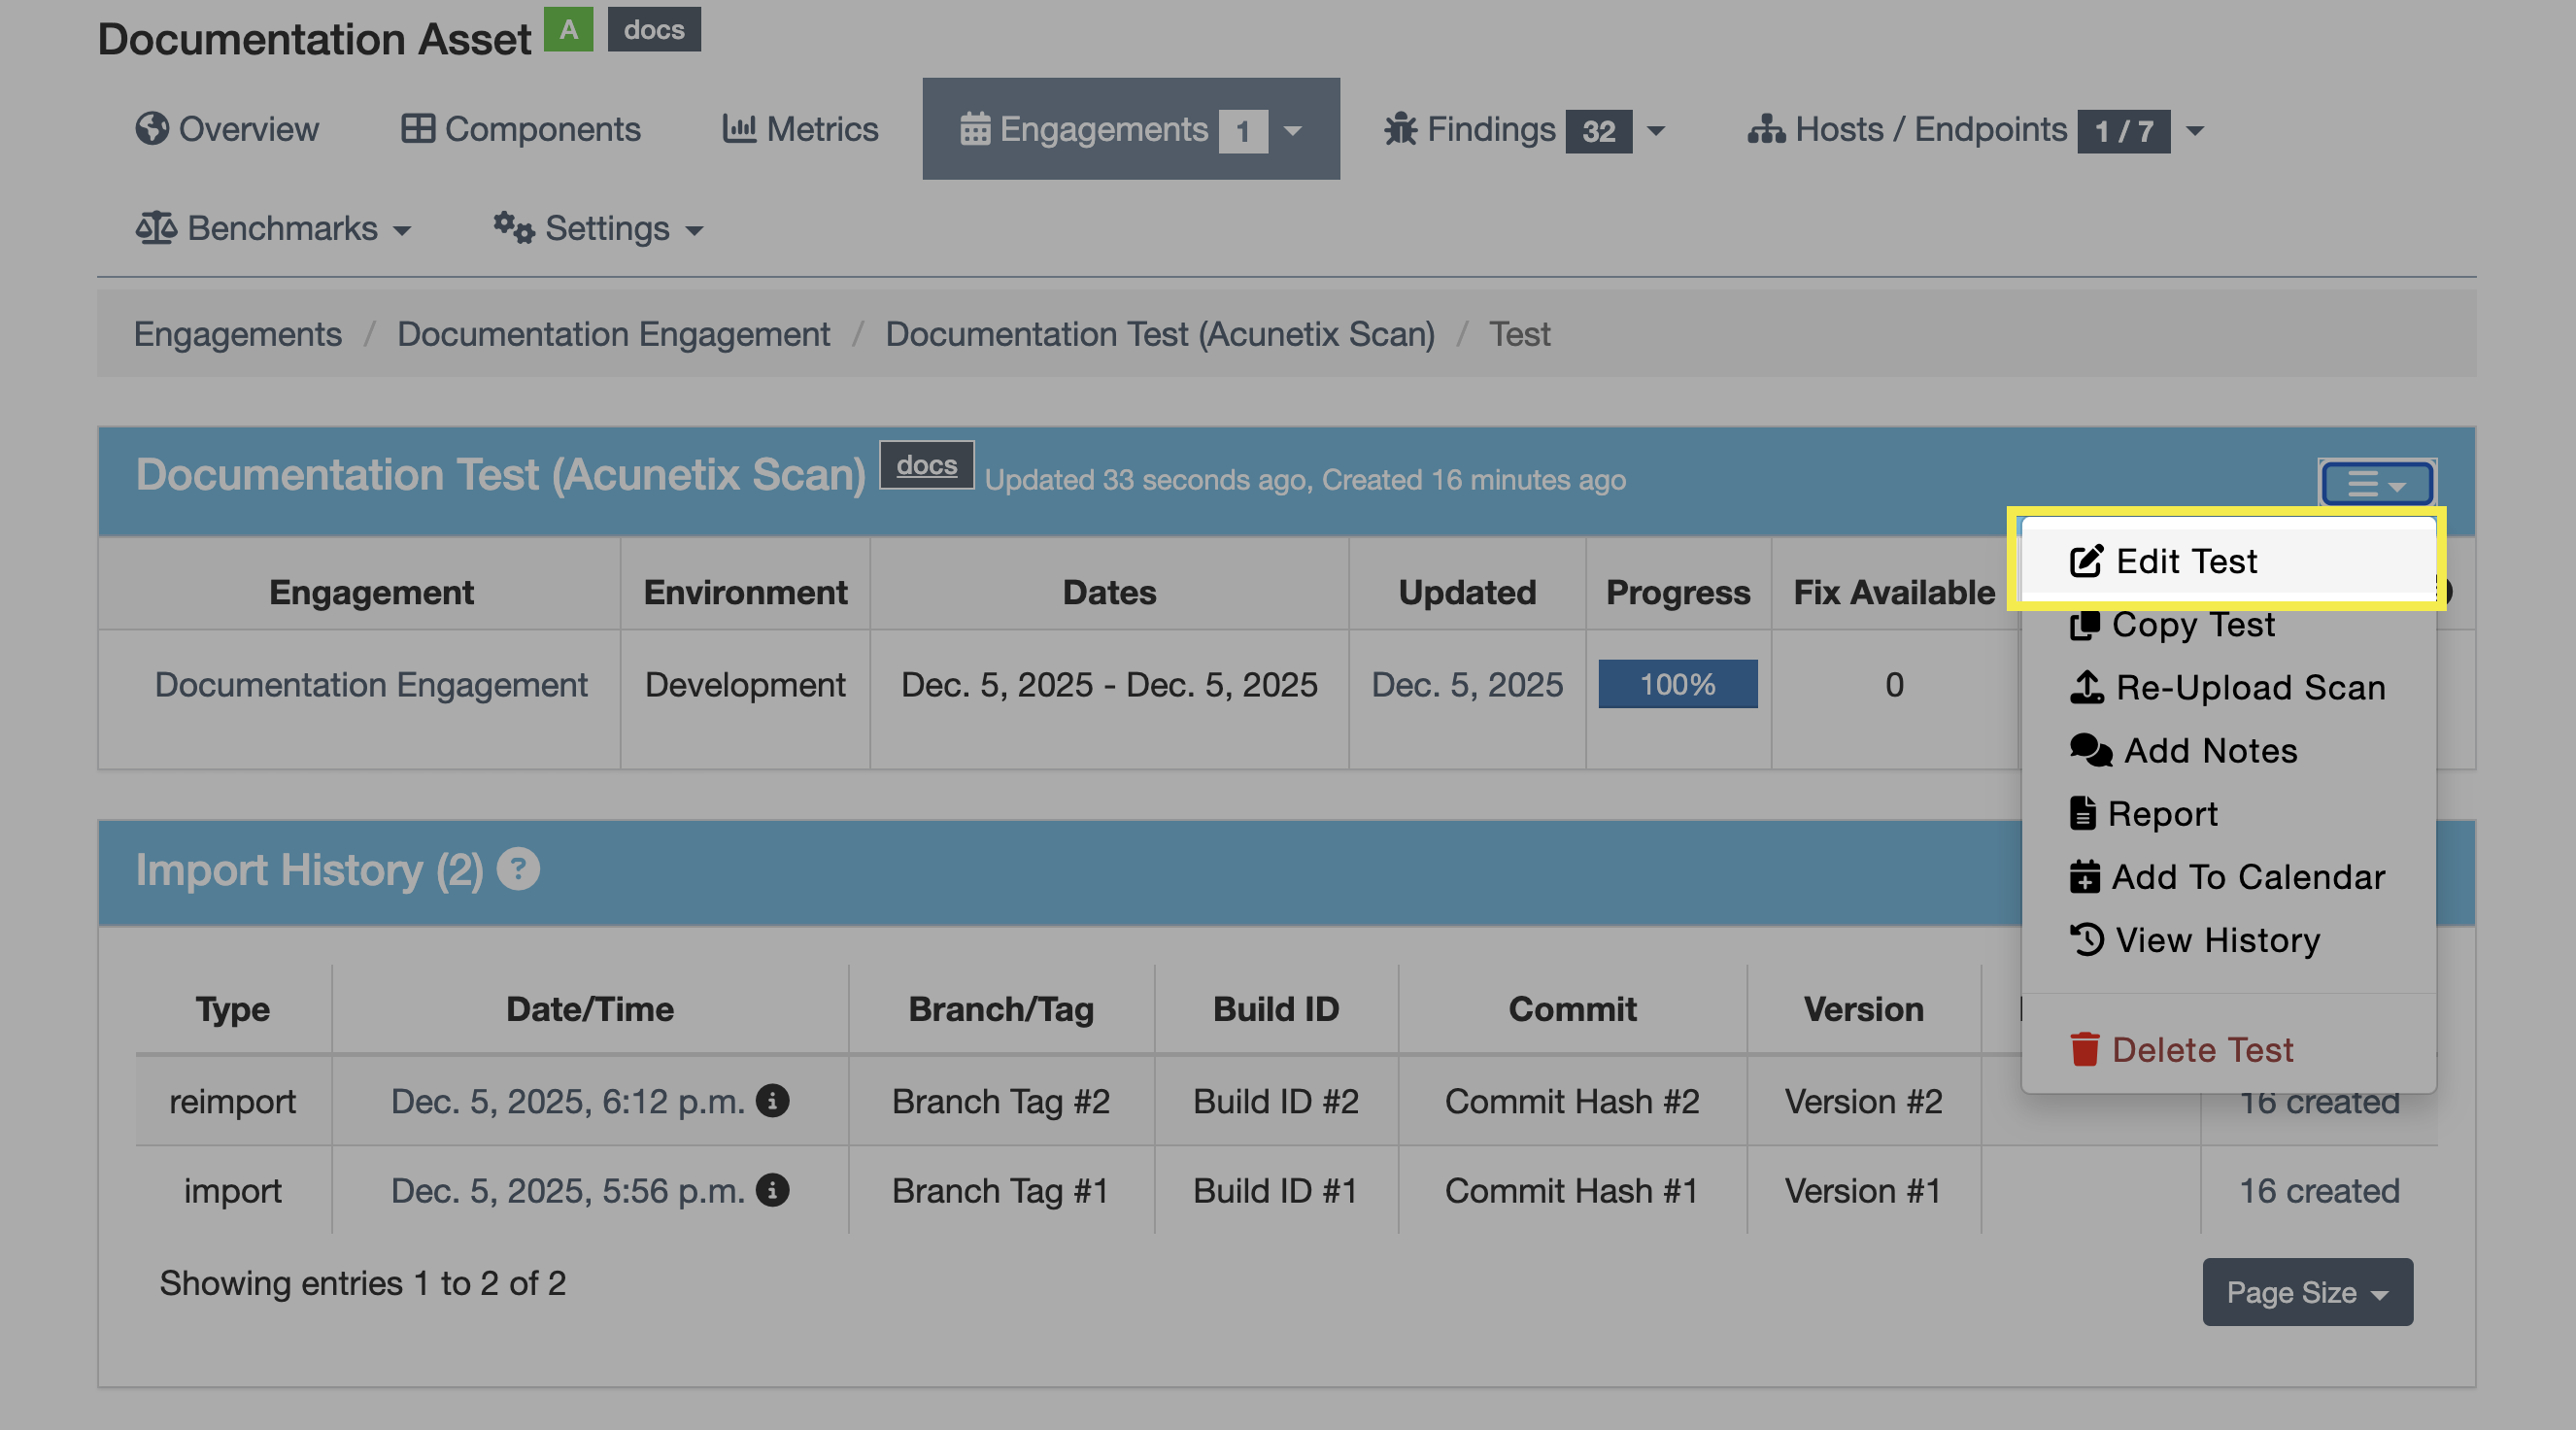
Task: Click the Documentation Engagement breadcrumb link
Action: pos(613,333)
